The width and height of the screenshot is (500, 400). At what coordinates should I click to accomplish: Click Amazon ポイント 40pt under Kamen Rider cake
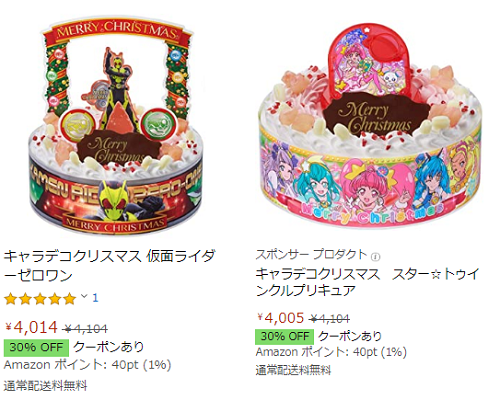[87, 365]
